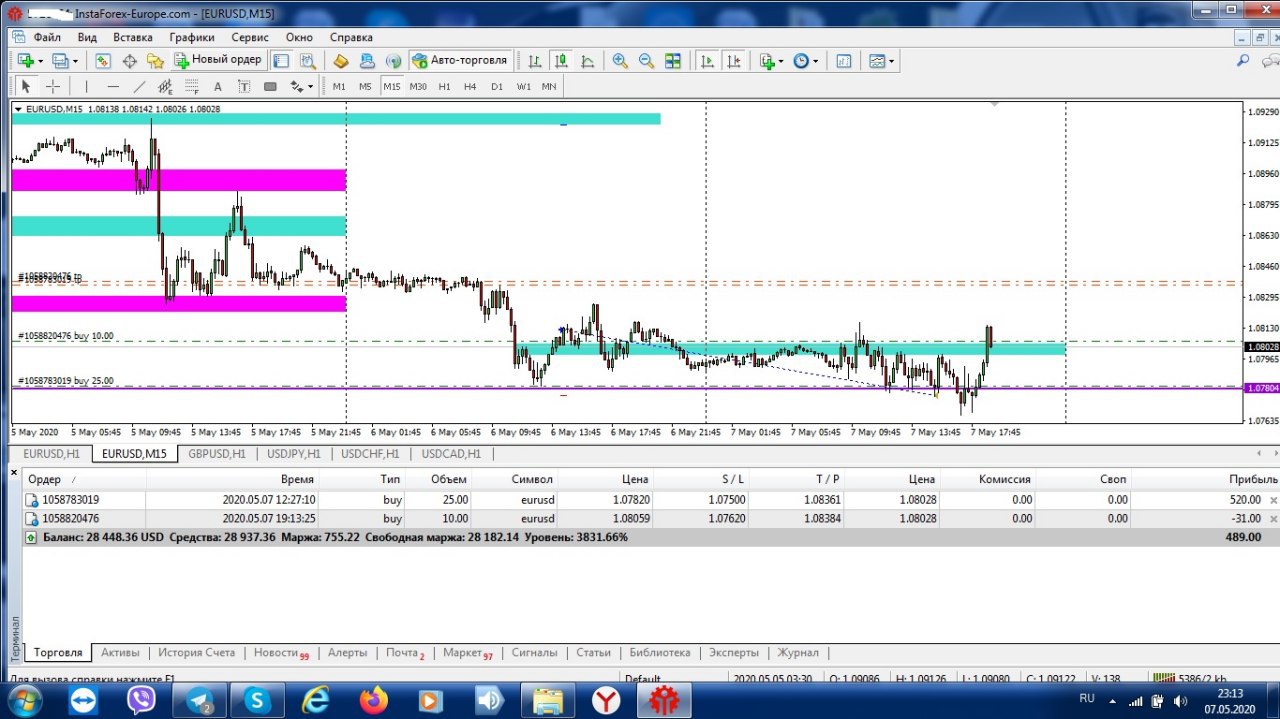Screen dimensions: 1280x719
Task: Draw a horizontal line on chart
Action: (113, 87)
